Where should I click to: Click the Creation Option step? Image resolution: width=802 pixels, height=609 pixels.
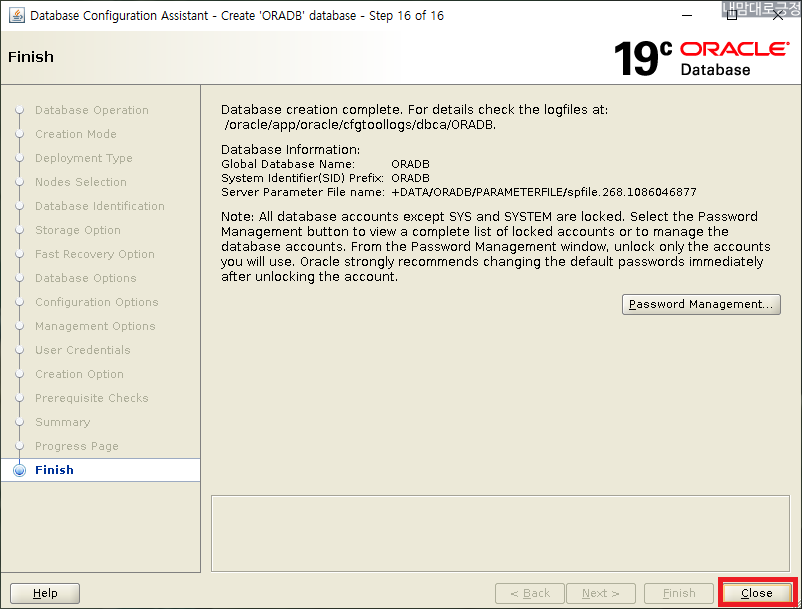(79, 374)
